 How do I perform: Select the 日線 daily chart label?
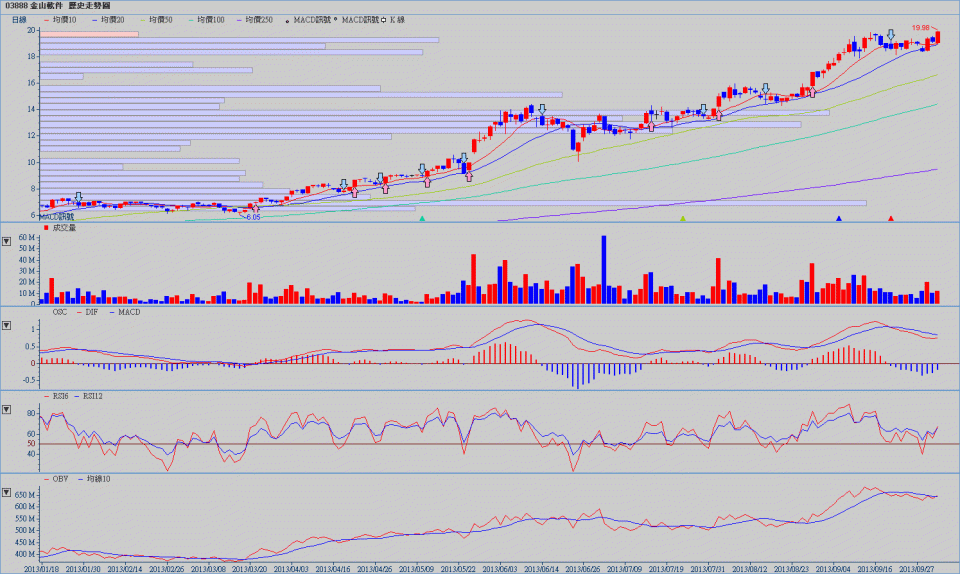point(19,19)
